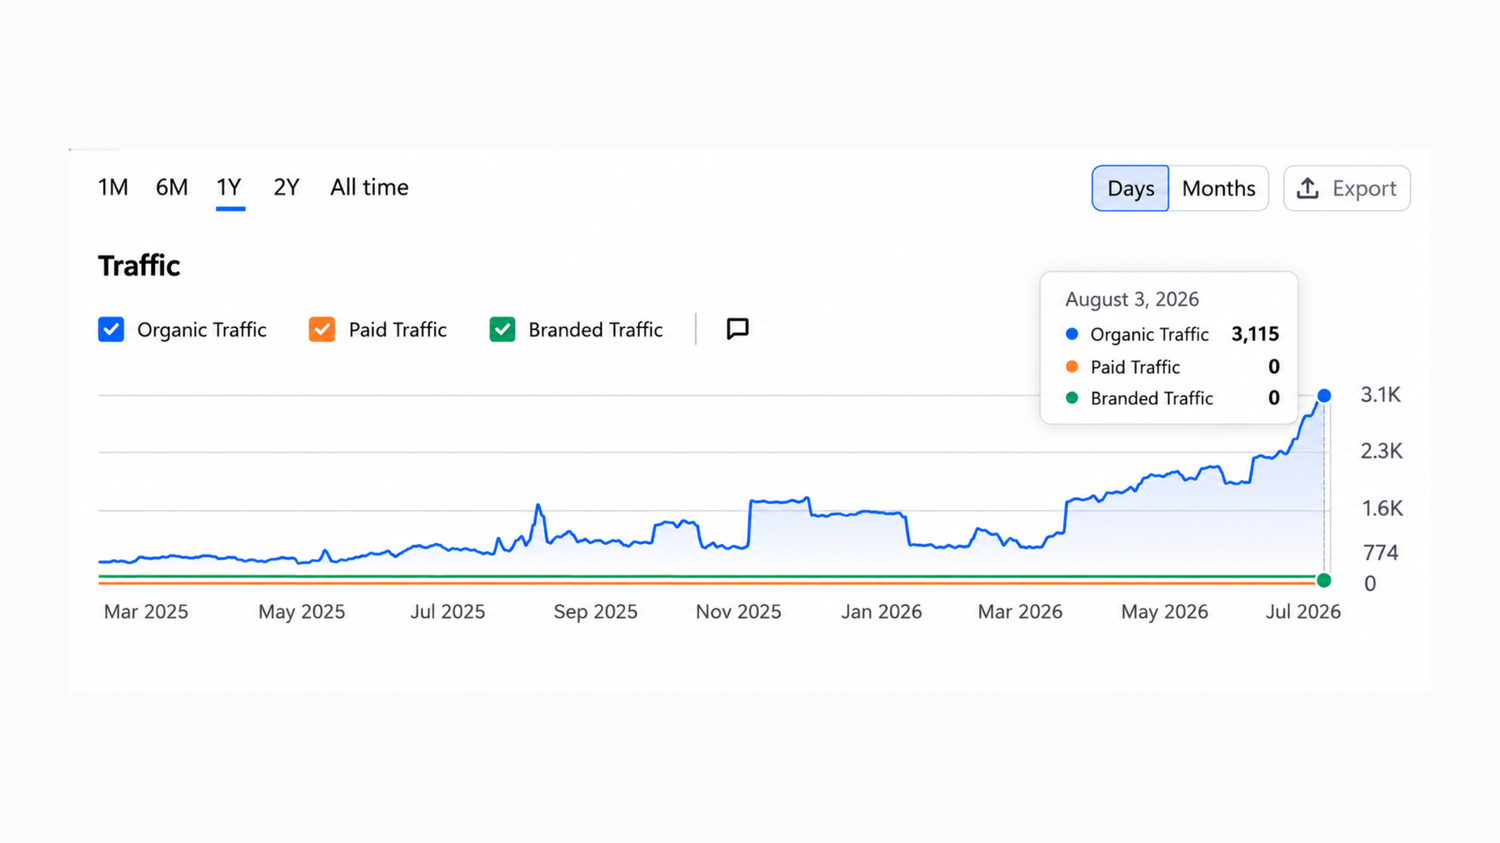Disable the Paid Traffic checkbox
The height and width of the screenshot is (843, 1500).
pos(322,329)
